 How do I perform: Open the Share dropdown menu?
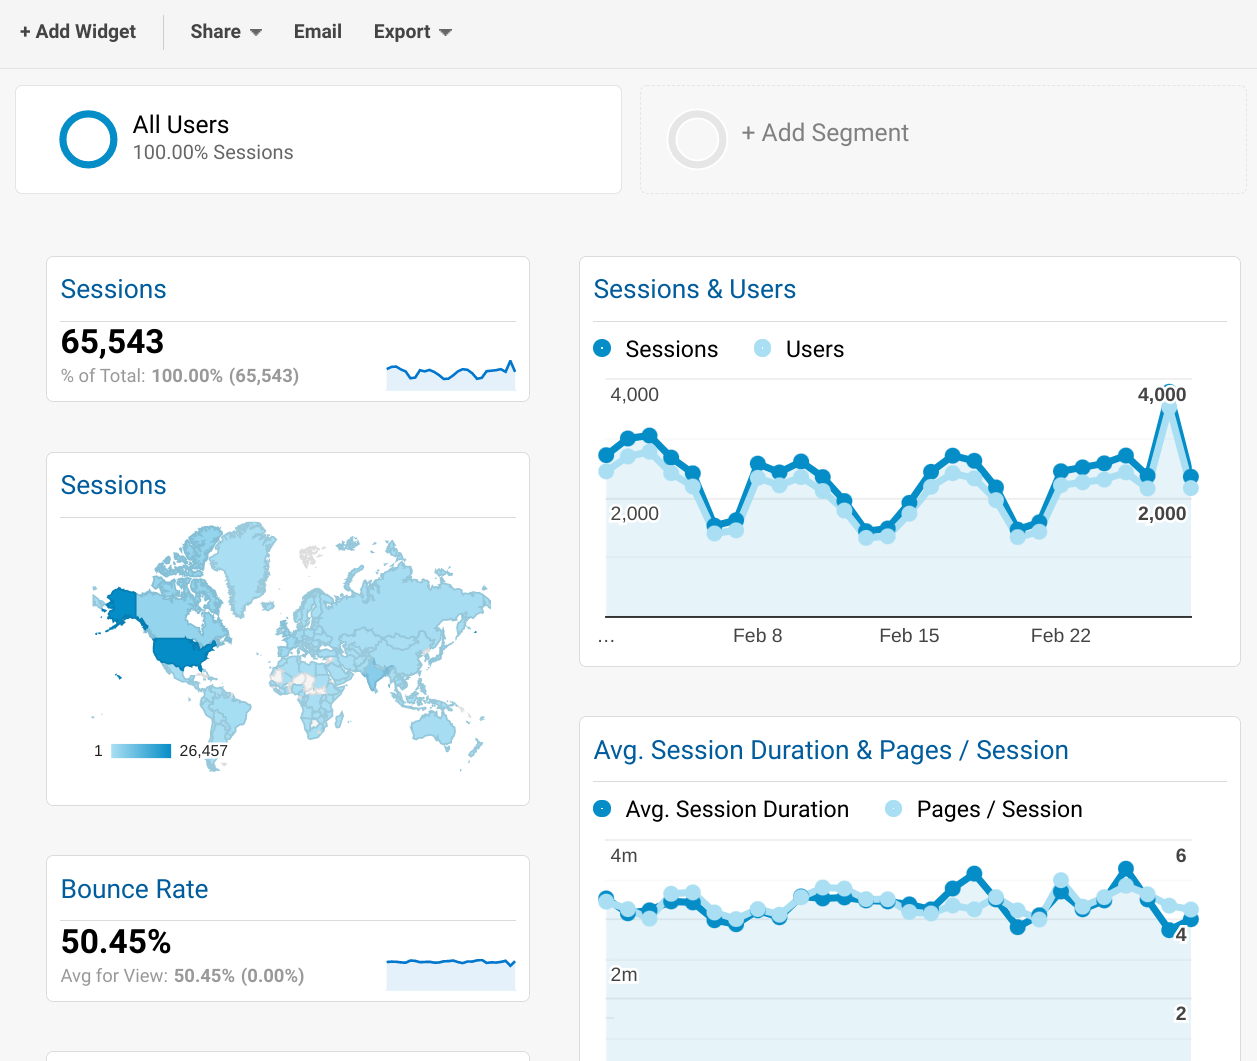click(x=226, y=32)
